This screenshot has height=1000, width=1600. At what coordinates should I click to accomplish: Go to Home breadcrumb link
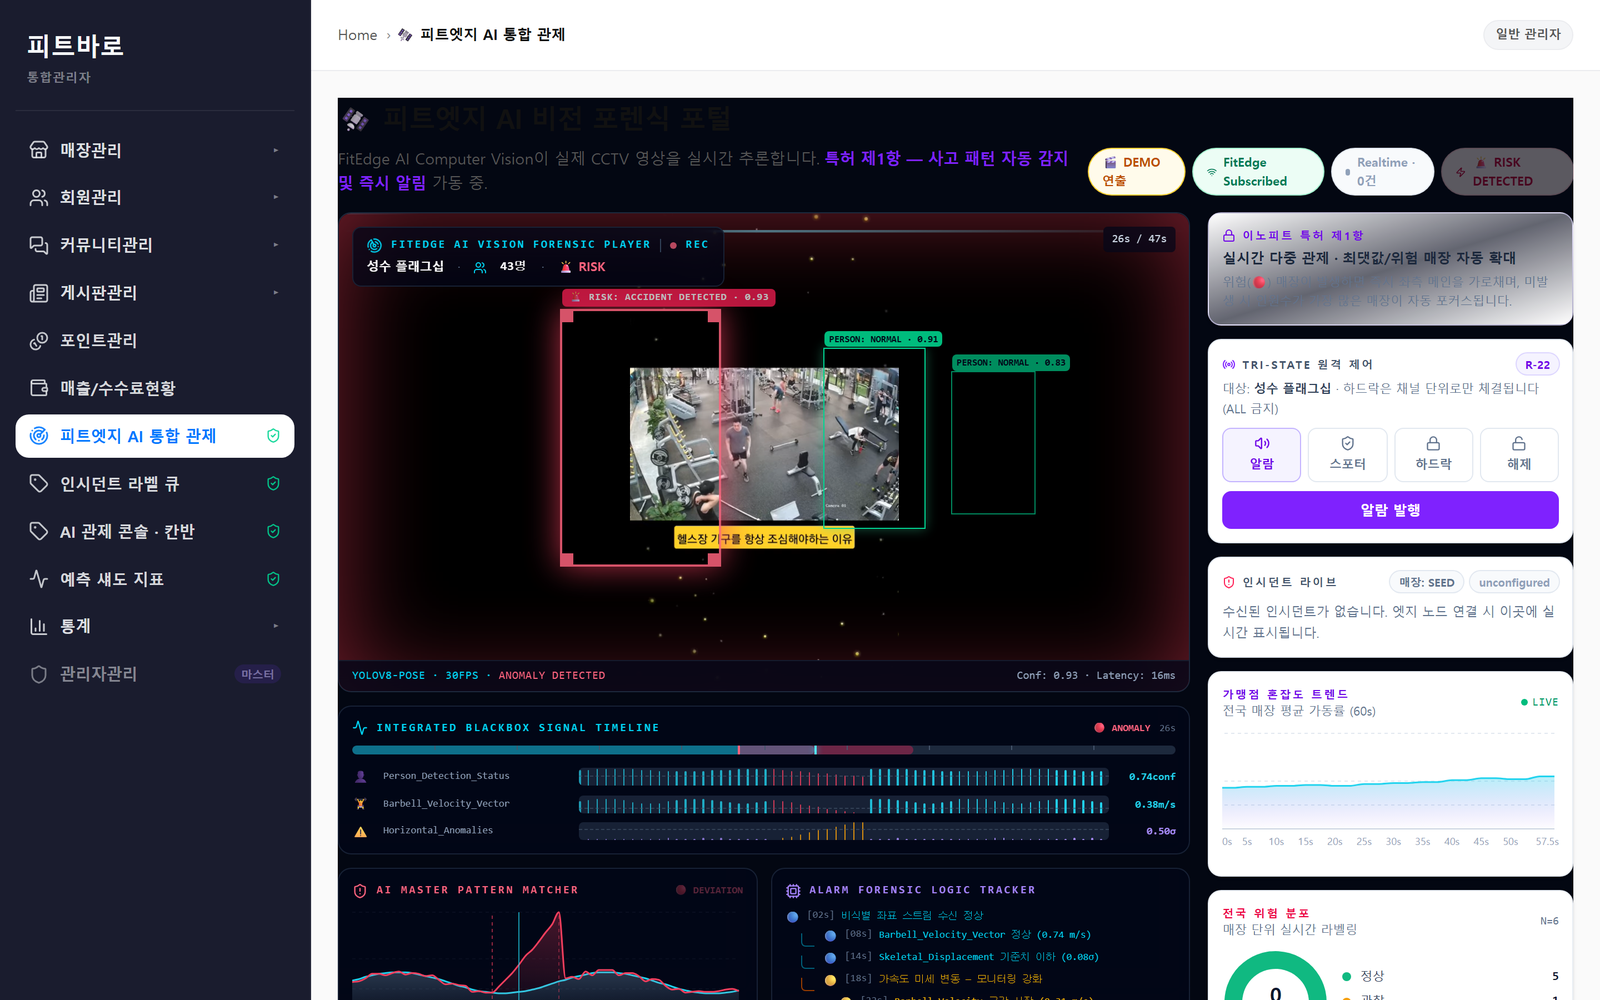coord(357,35)
